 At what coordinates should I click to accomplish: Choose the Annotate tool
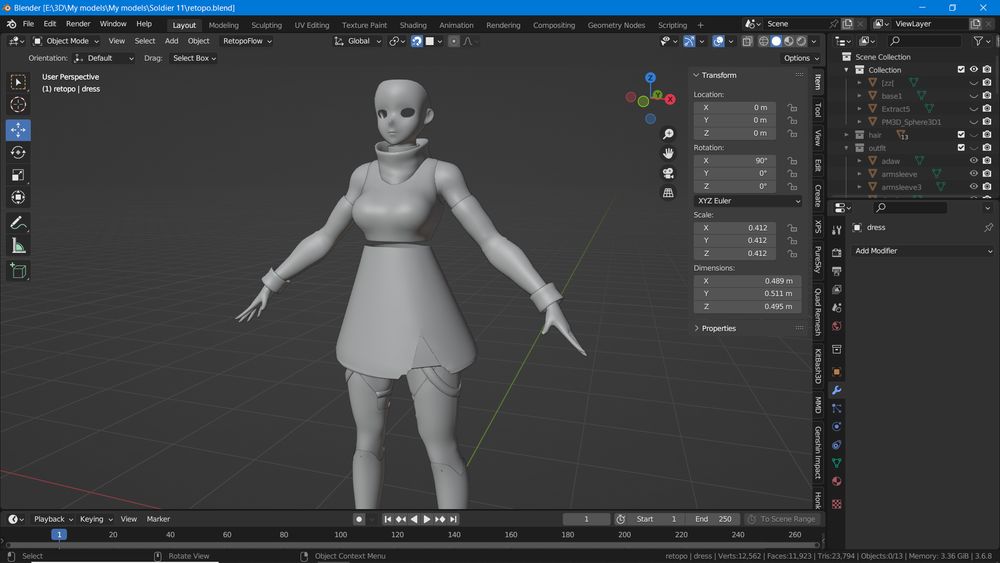coord(18,222)
